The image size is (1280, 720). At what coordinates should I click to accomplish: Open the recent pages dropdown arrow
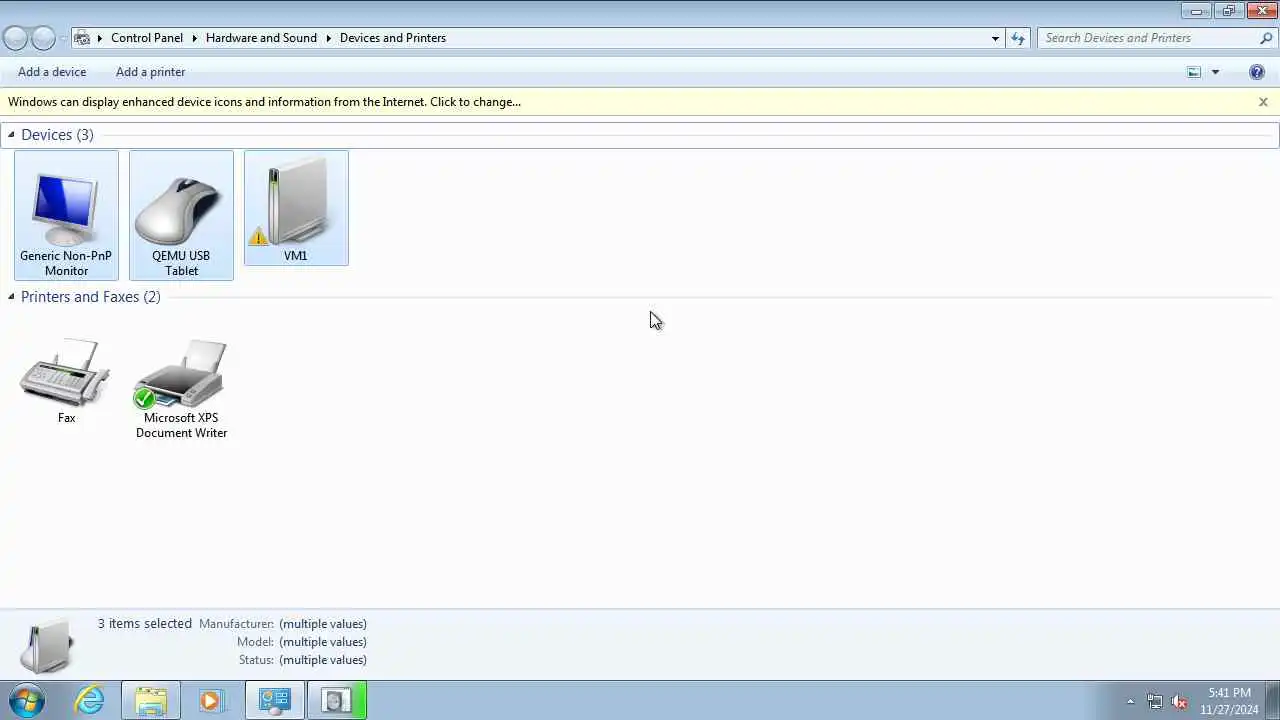(63, 38)
